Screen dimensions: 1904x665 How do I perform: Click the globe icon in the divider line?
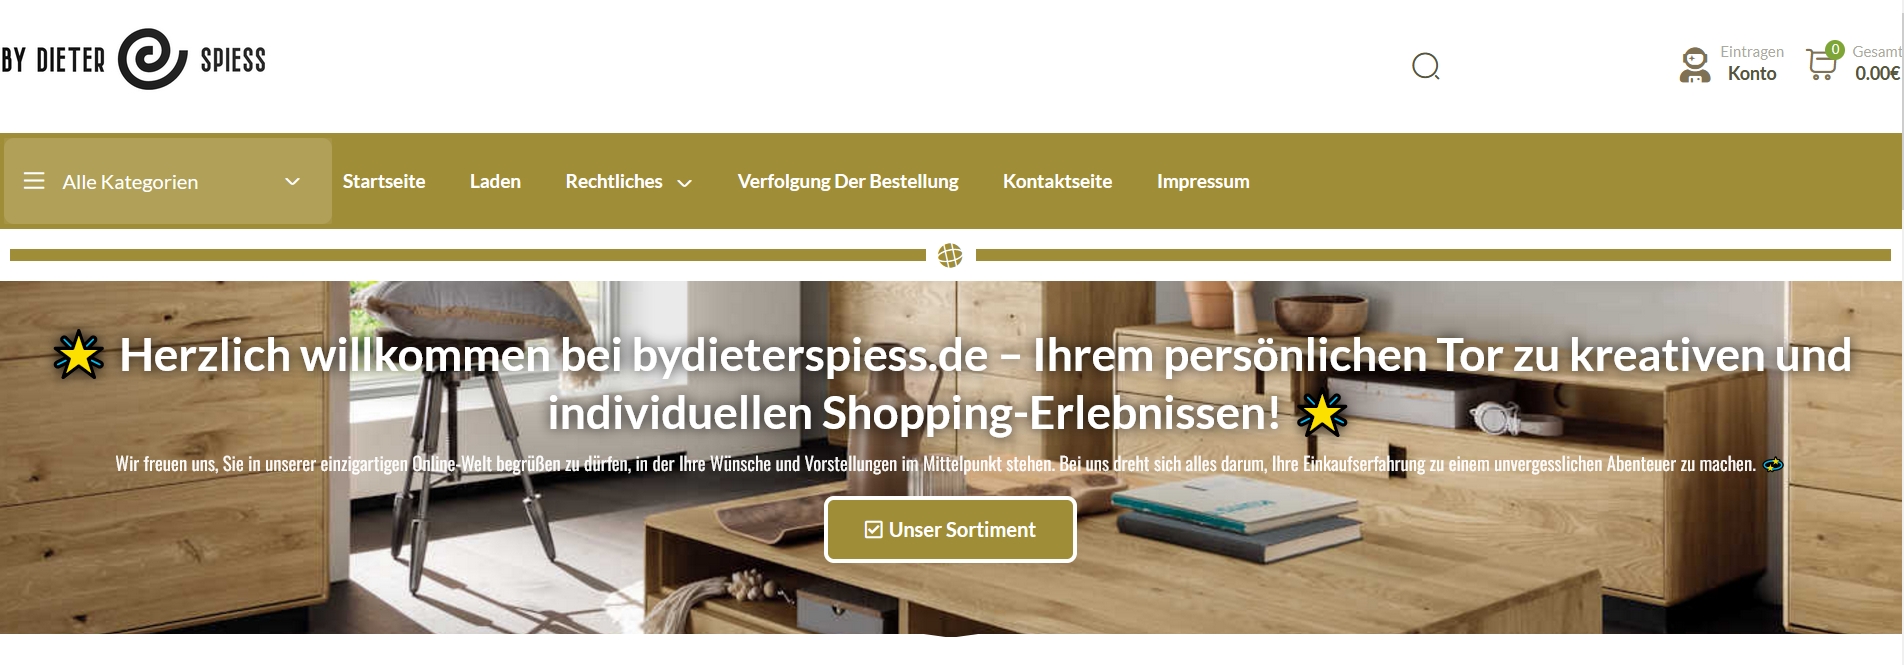950,256
